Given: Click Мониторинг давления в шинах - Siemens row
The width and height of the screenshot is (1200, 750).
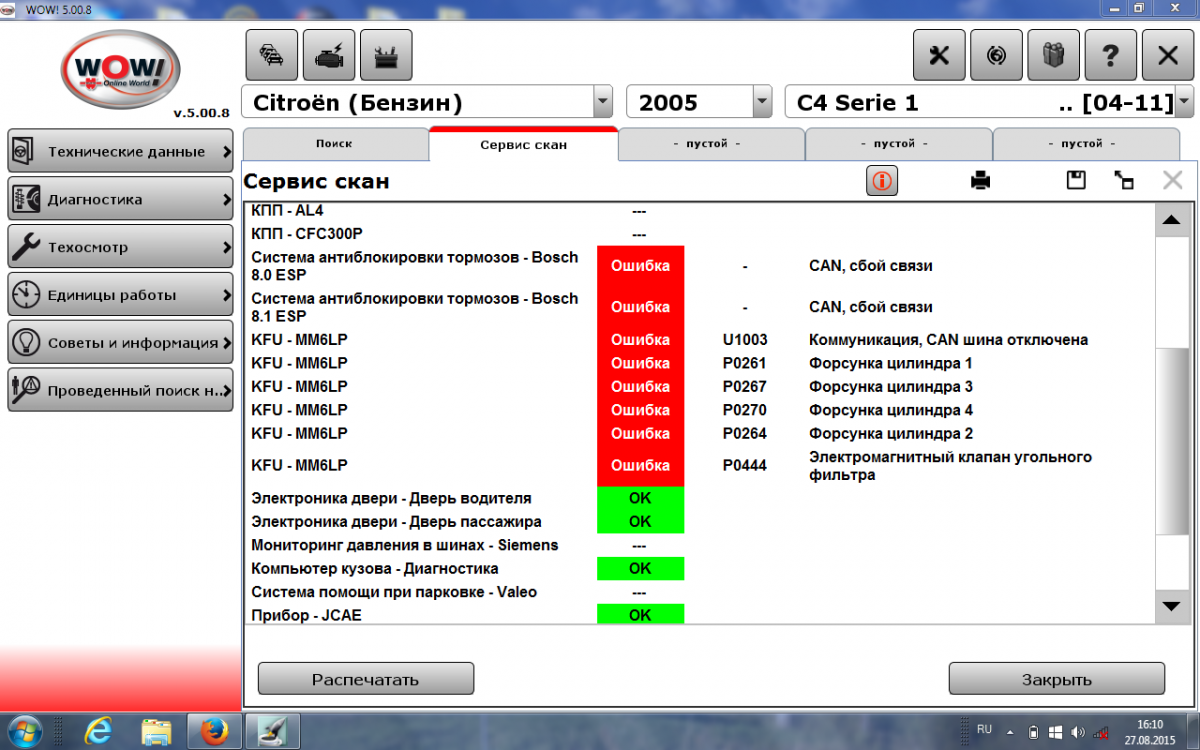Looking at the screenshot, I should 700,545.
